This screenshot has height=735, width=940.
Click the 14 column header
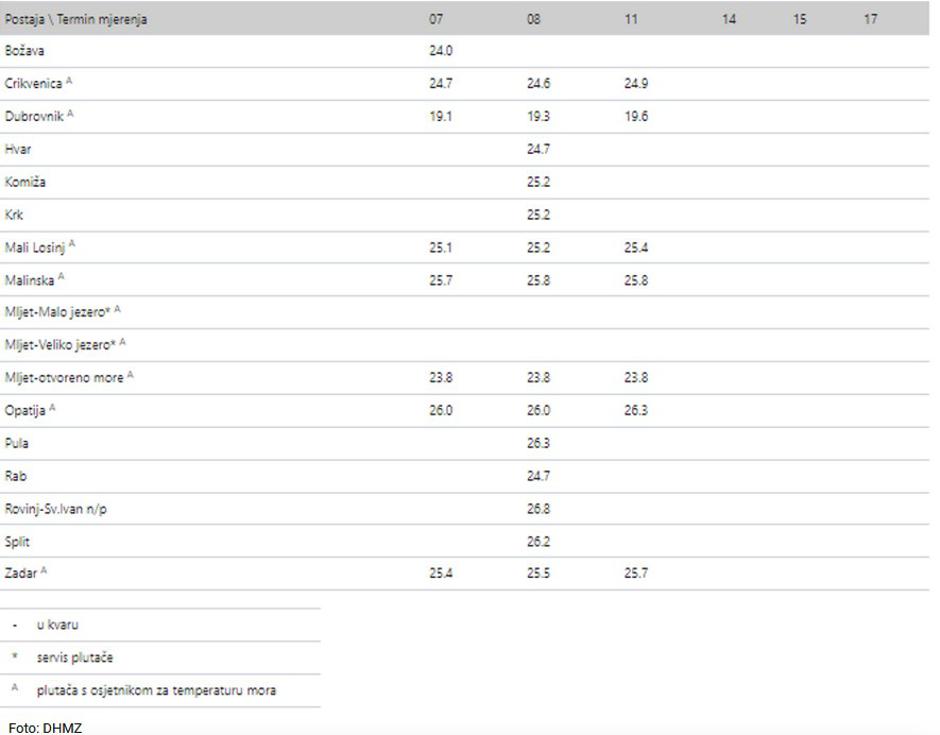[729, 19]
